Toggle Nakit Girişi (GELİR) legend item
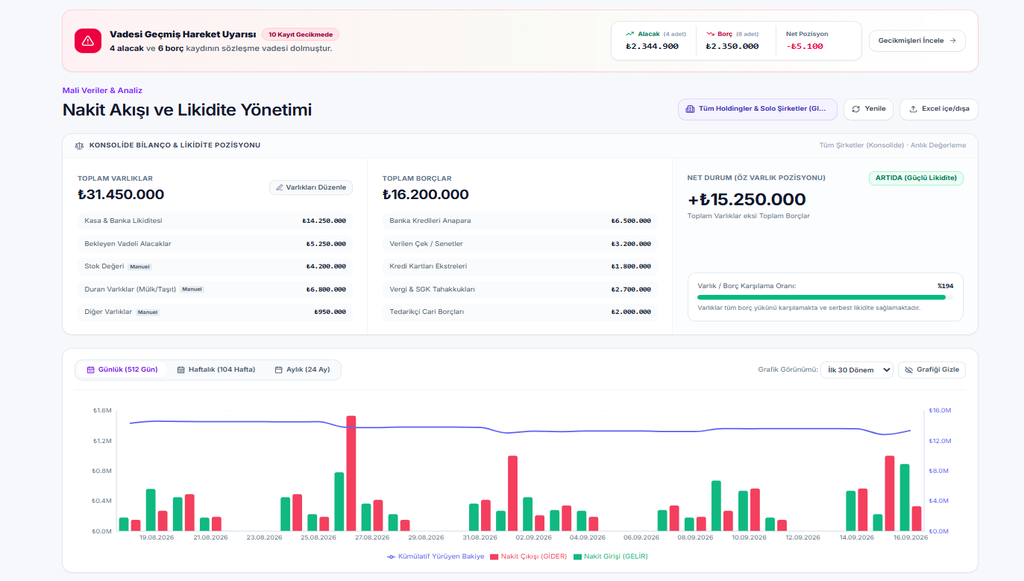This screenshot has width=1024, height=581. pos(611,556)
